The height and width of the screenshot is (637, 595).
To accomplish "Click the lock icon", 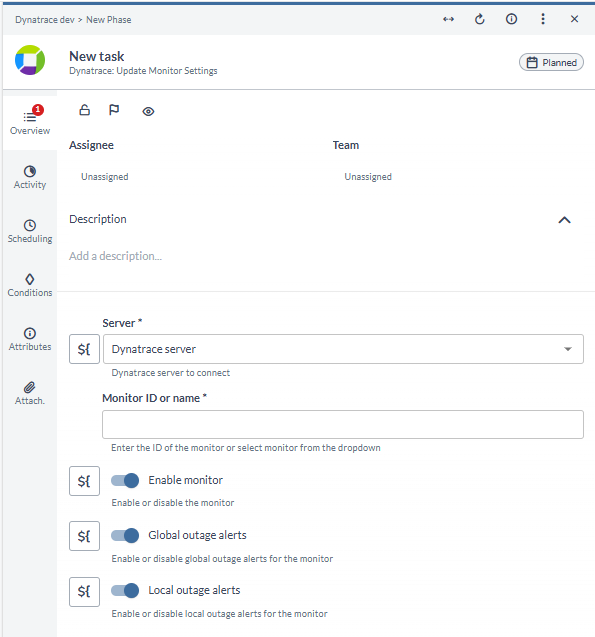I will click(84, 110).
